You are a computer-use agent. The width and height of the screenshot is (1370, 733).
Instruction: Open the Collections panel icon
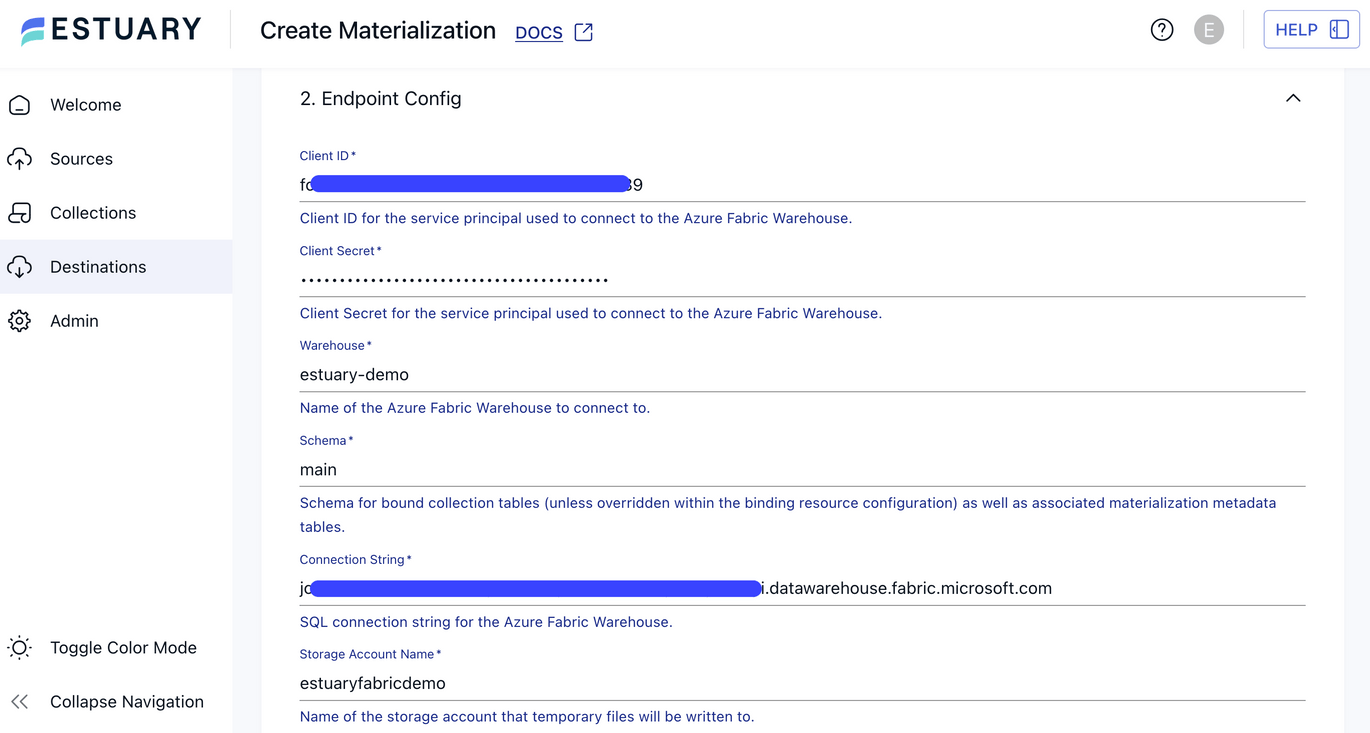click(20, 212)
